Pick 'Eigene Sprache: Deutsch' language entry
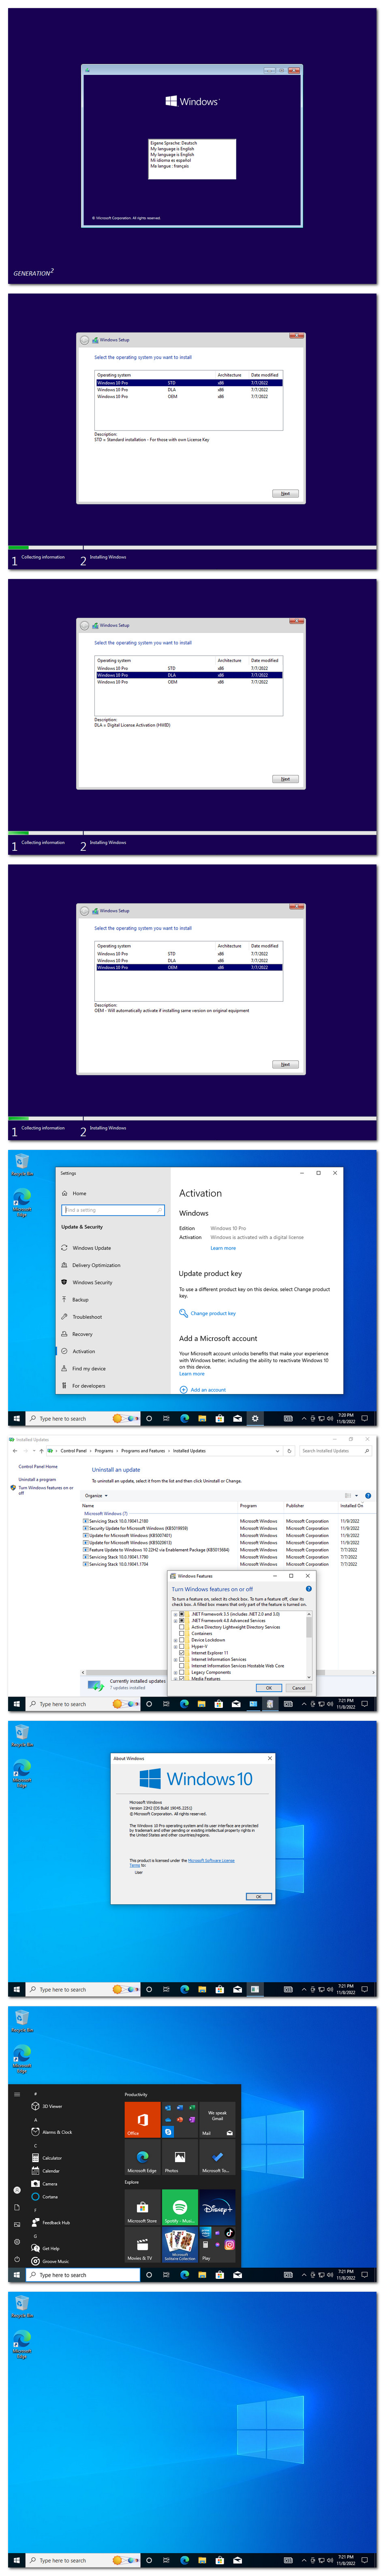This screenshot has width=385, height=2576. pos(174,142)
